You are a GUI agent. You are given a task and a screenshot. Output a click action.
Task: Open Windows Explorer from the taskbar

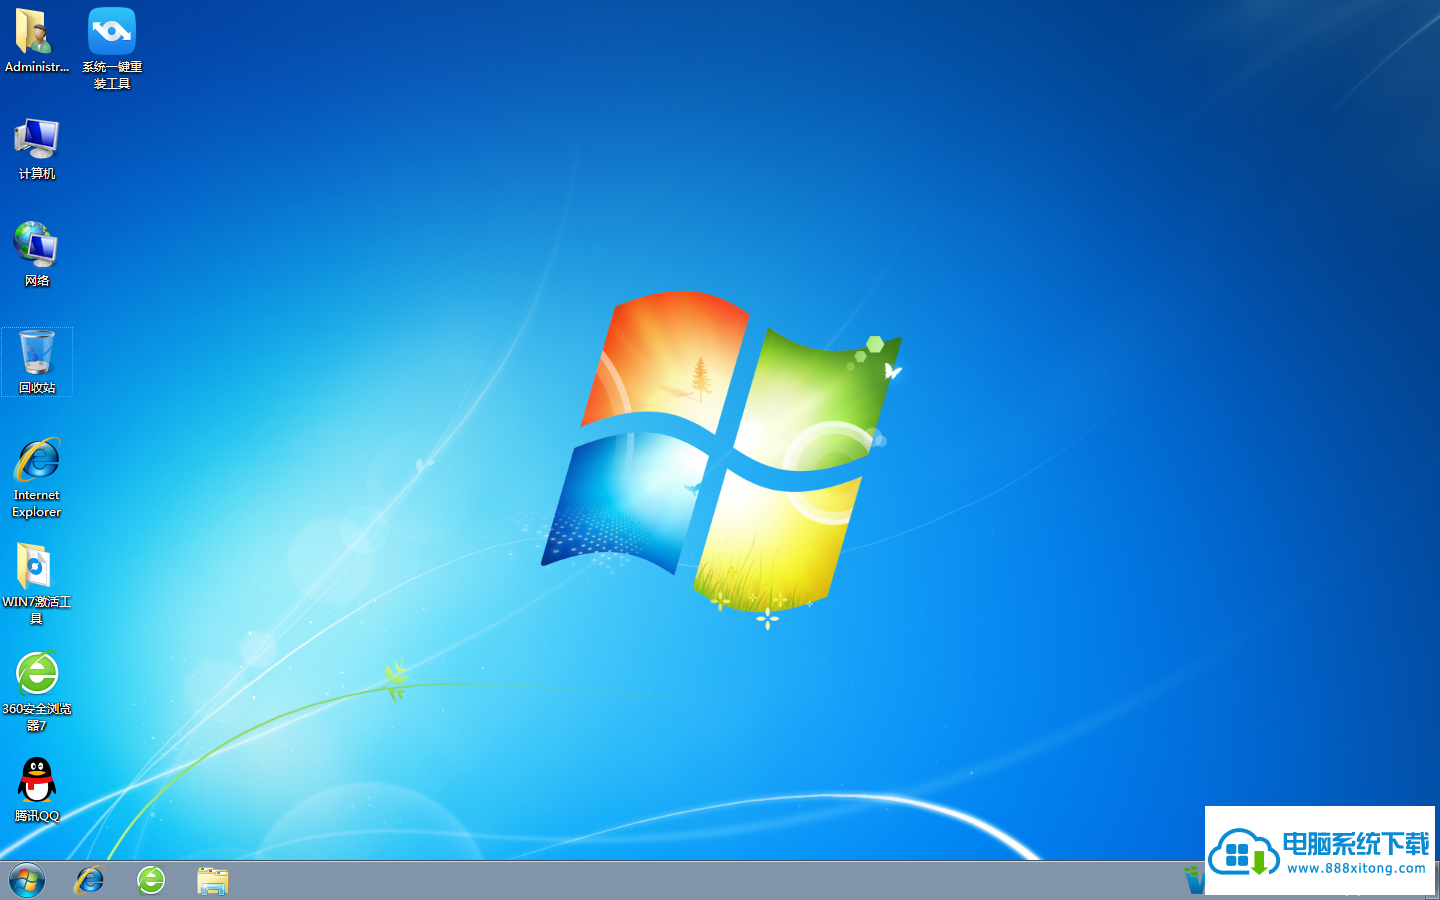coord(213,881)
